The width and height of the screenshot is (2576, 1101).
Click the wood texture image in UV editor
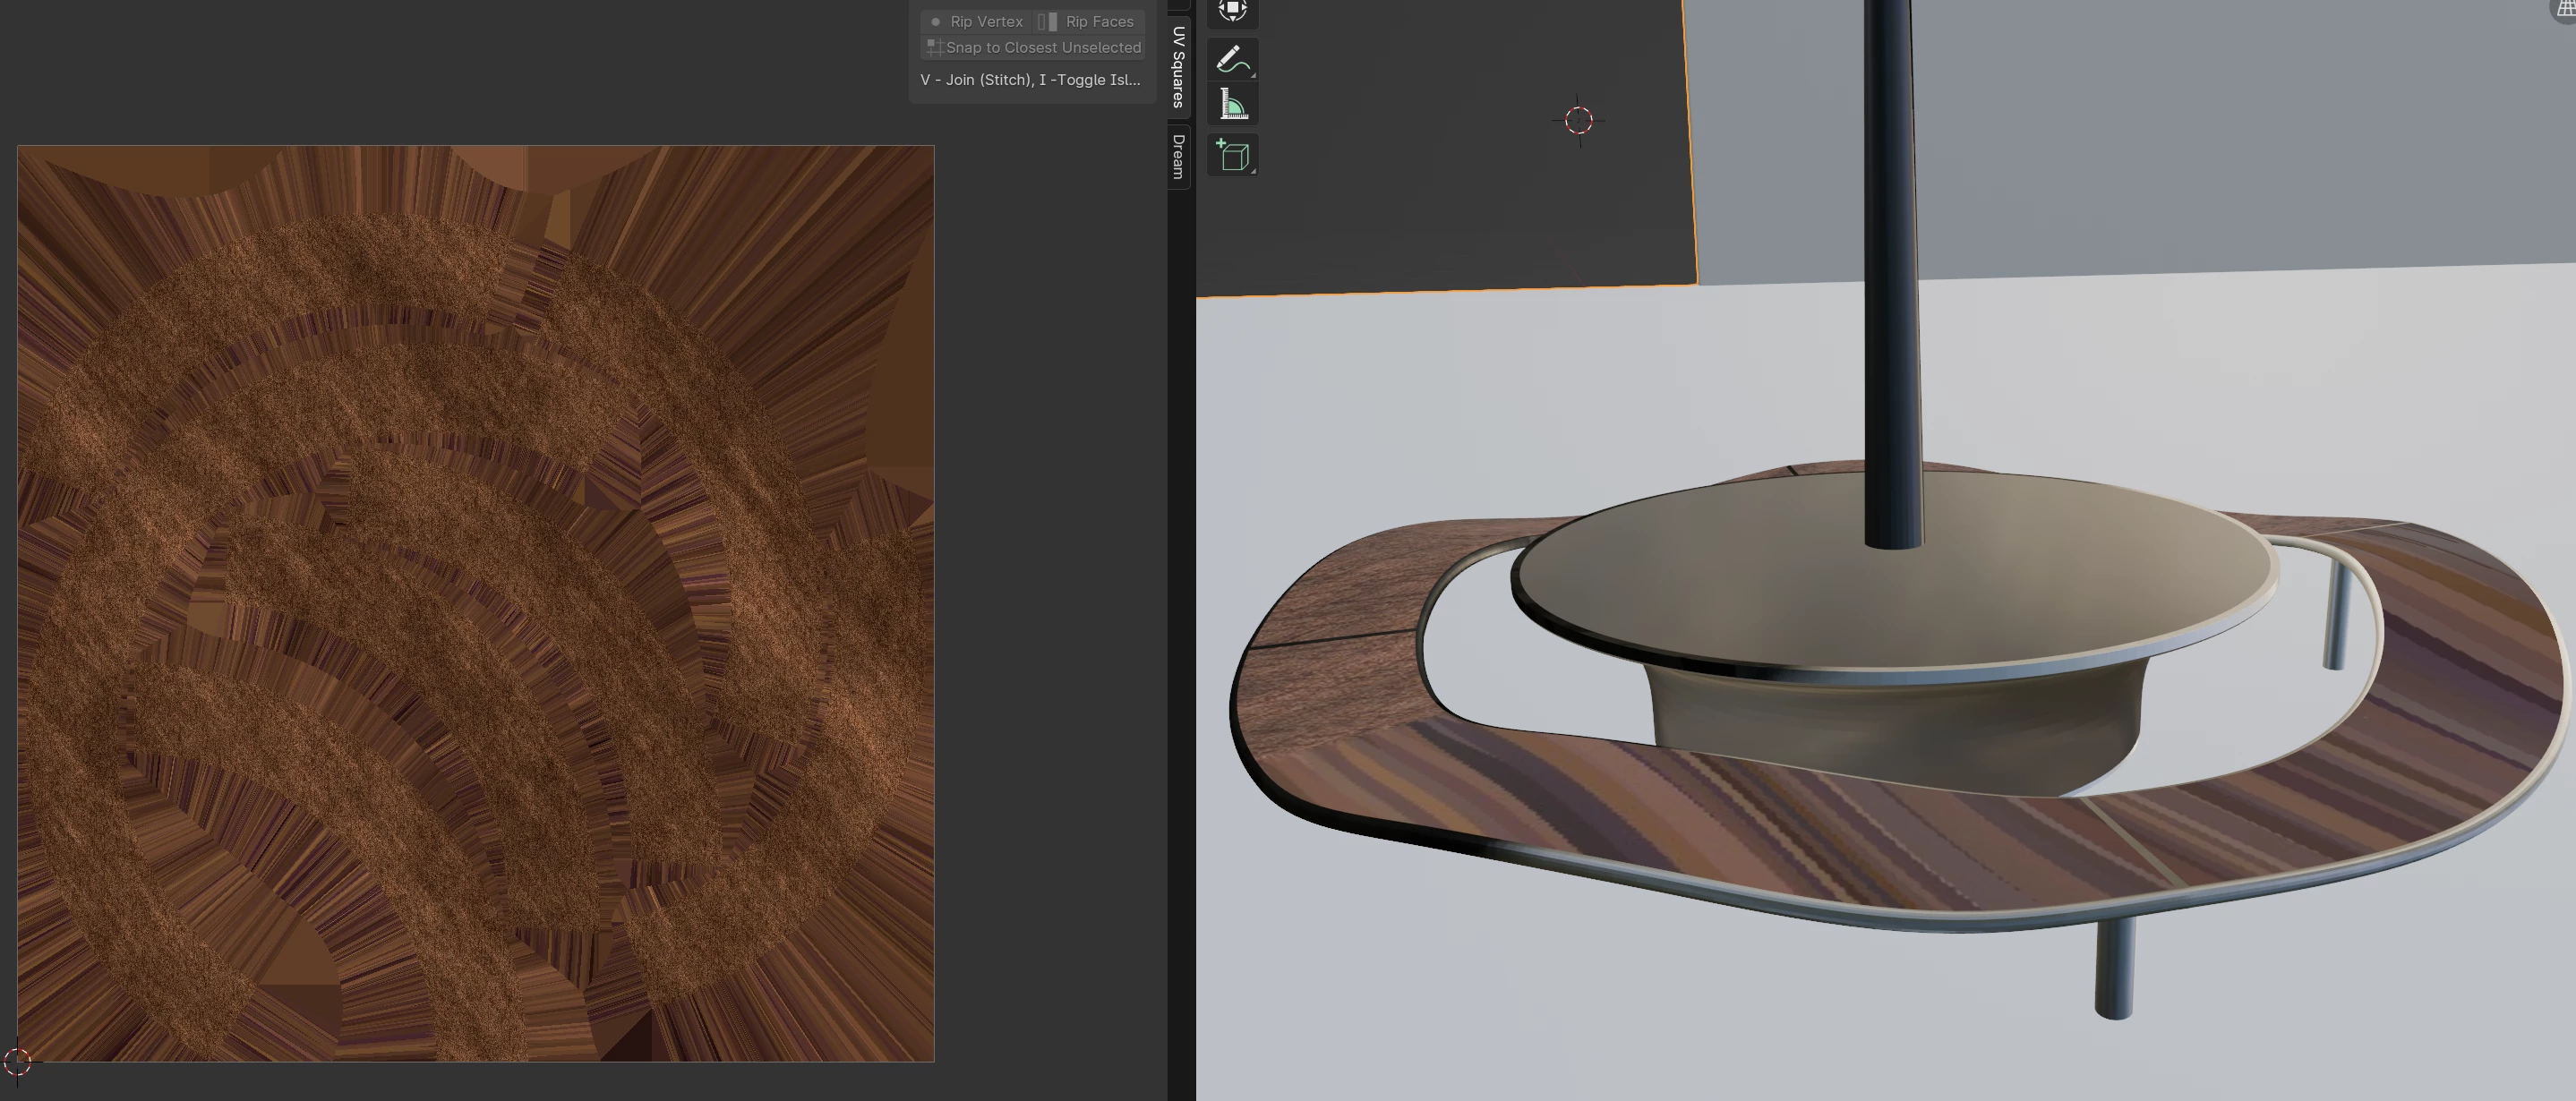(475, 603)
